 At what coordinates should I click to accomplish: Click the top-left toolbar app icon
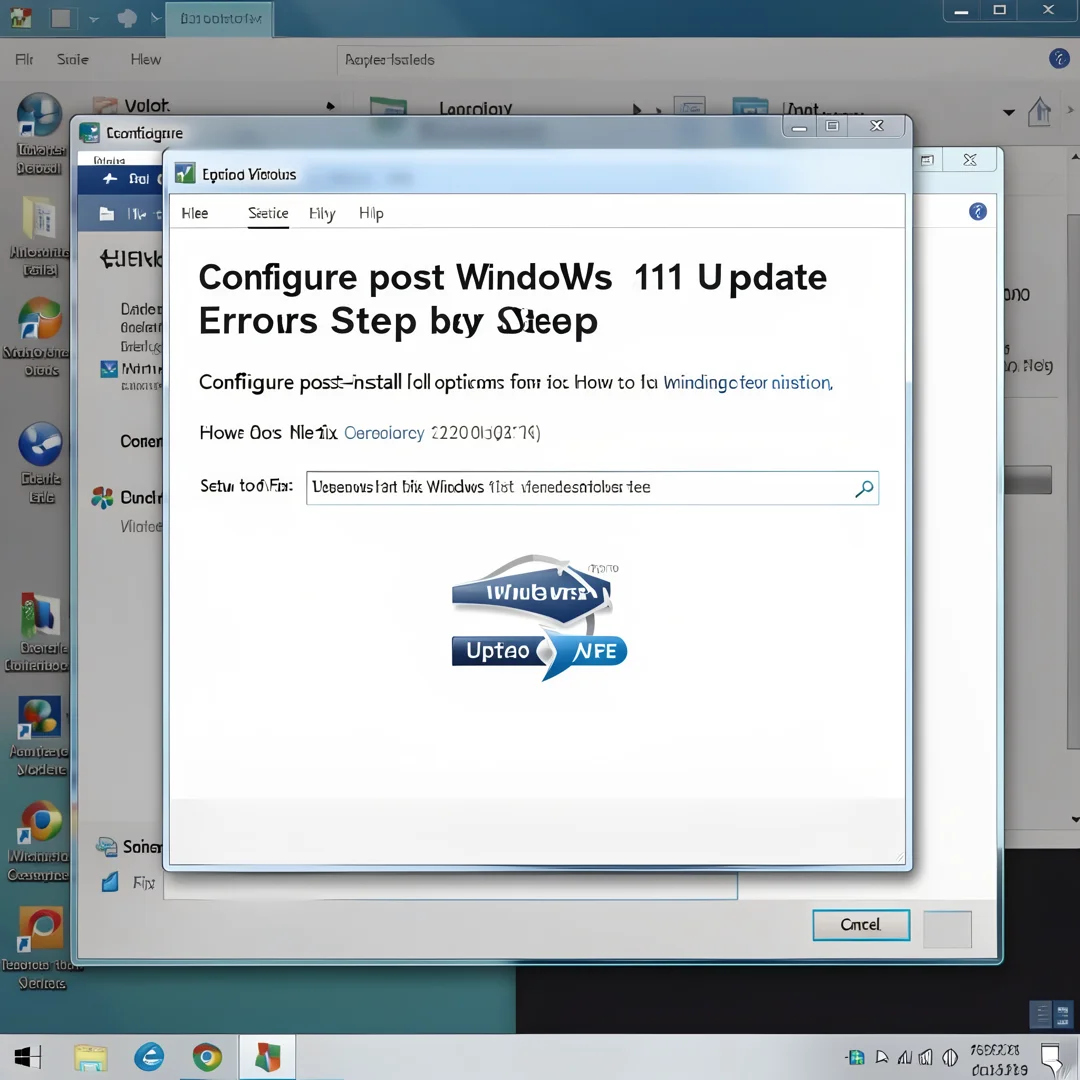21,17
